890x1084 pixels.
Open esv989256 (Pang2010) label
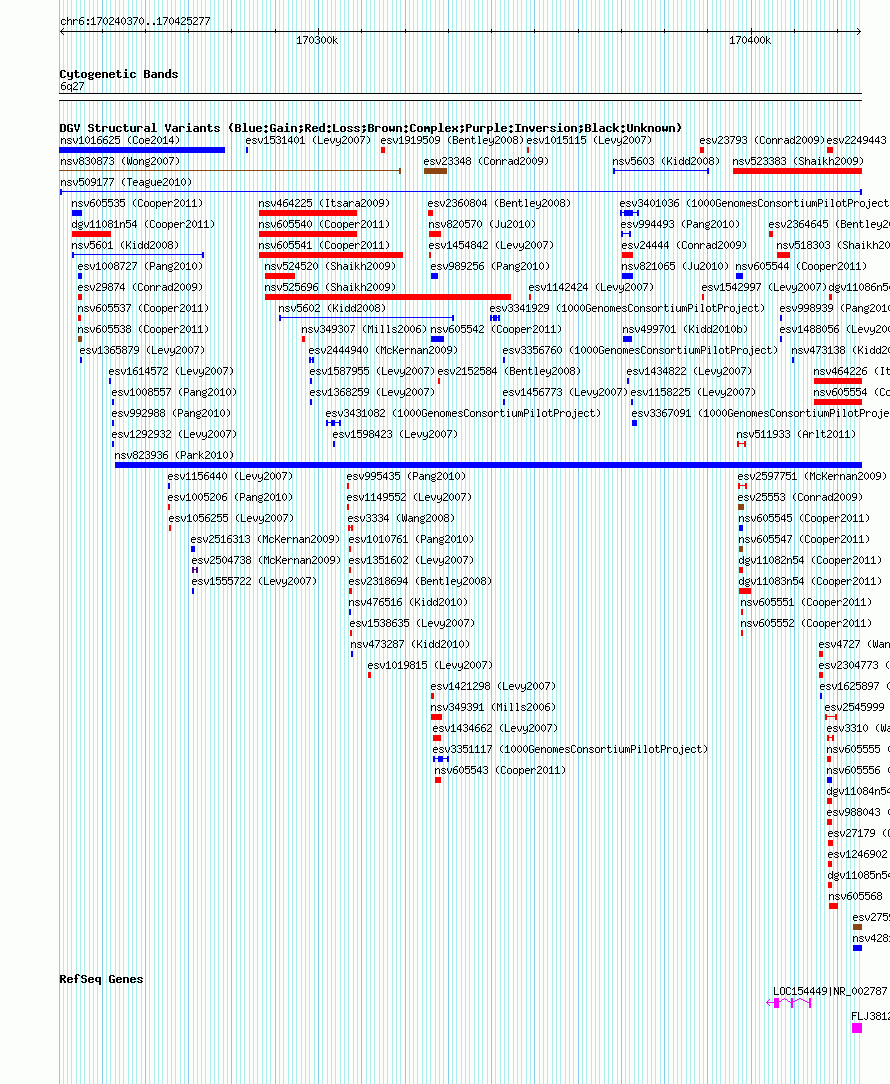(x=490, y=266)
